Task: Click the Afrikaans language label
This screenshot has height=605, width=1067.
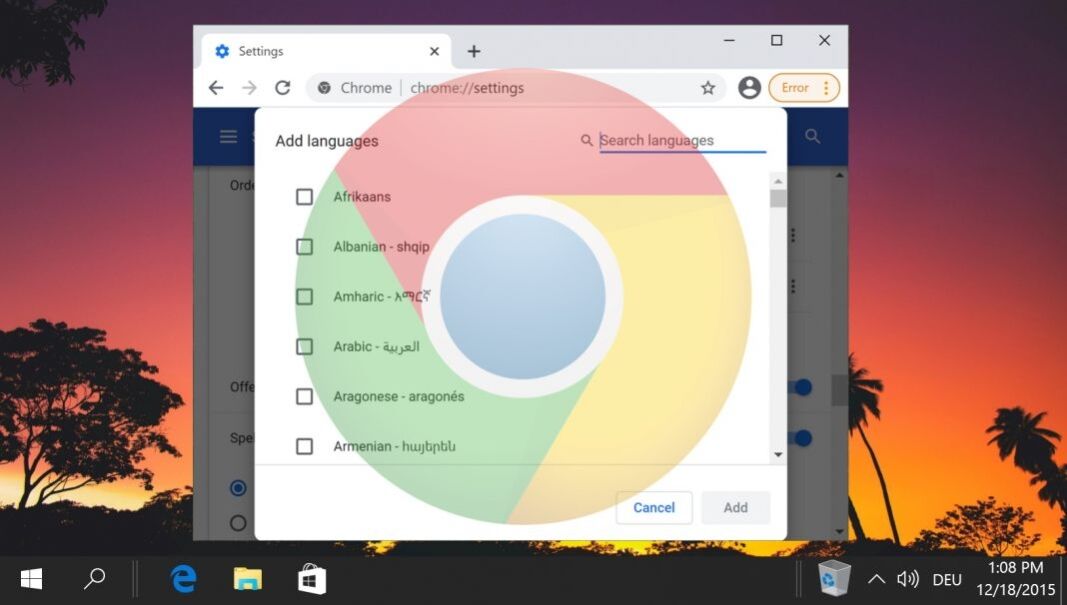Action: point(362,197)
